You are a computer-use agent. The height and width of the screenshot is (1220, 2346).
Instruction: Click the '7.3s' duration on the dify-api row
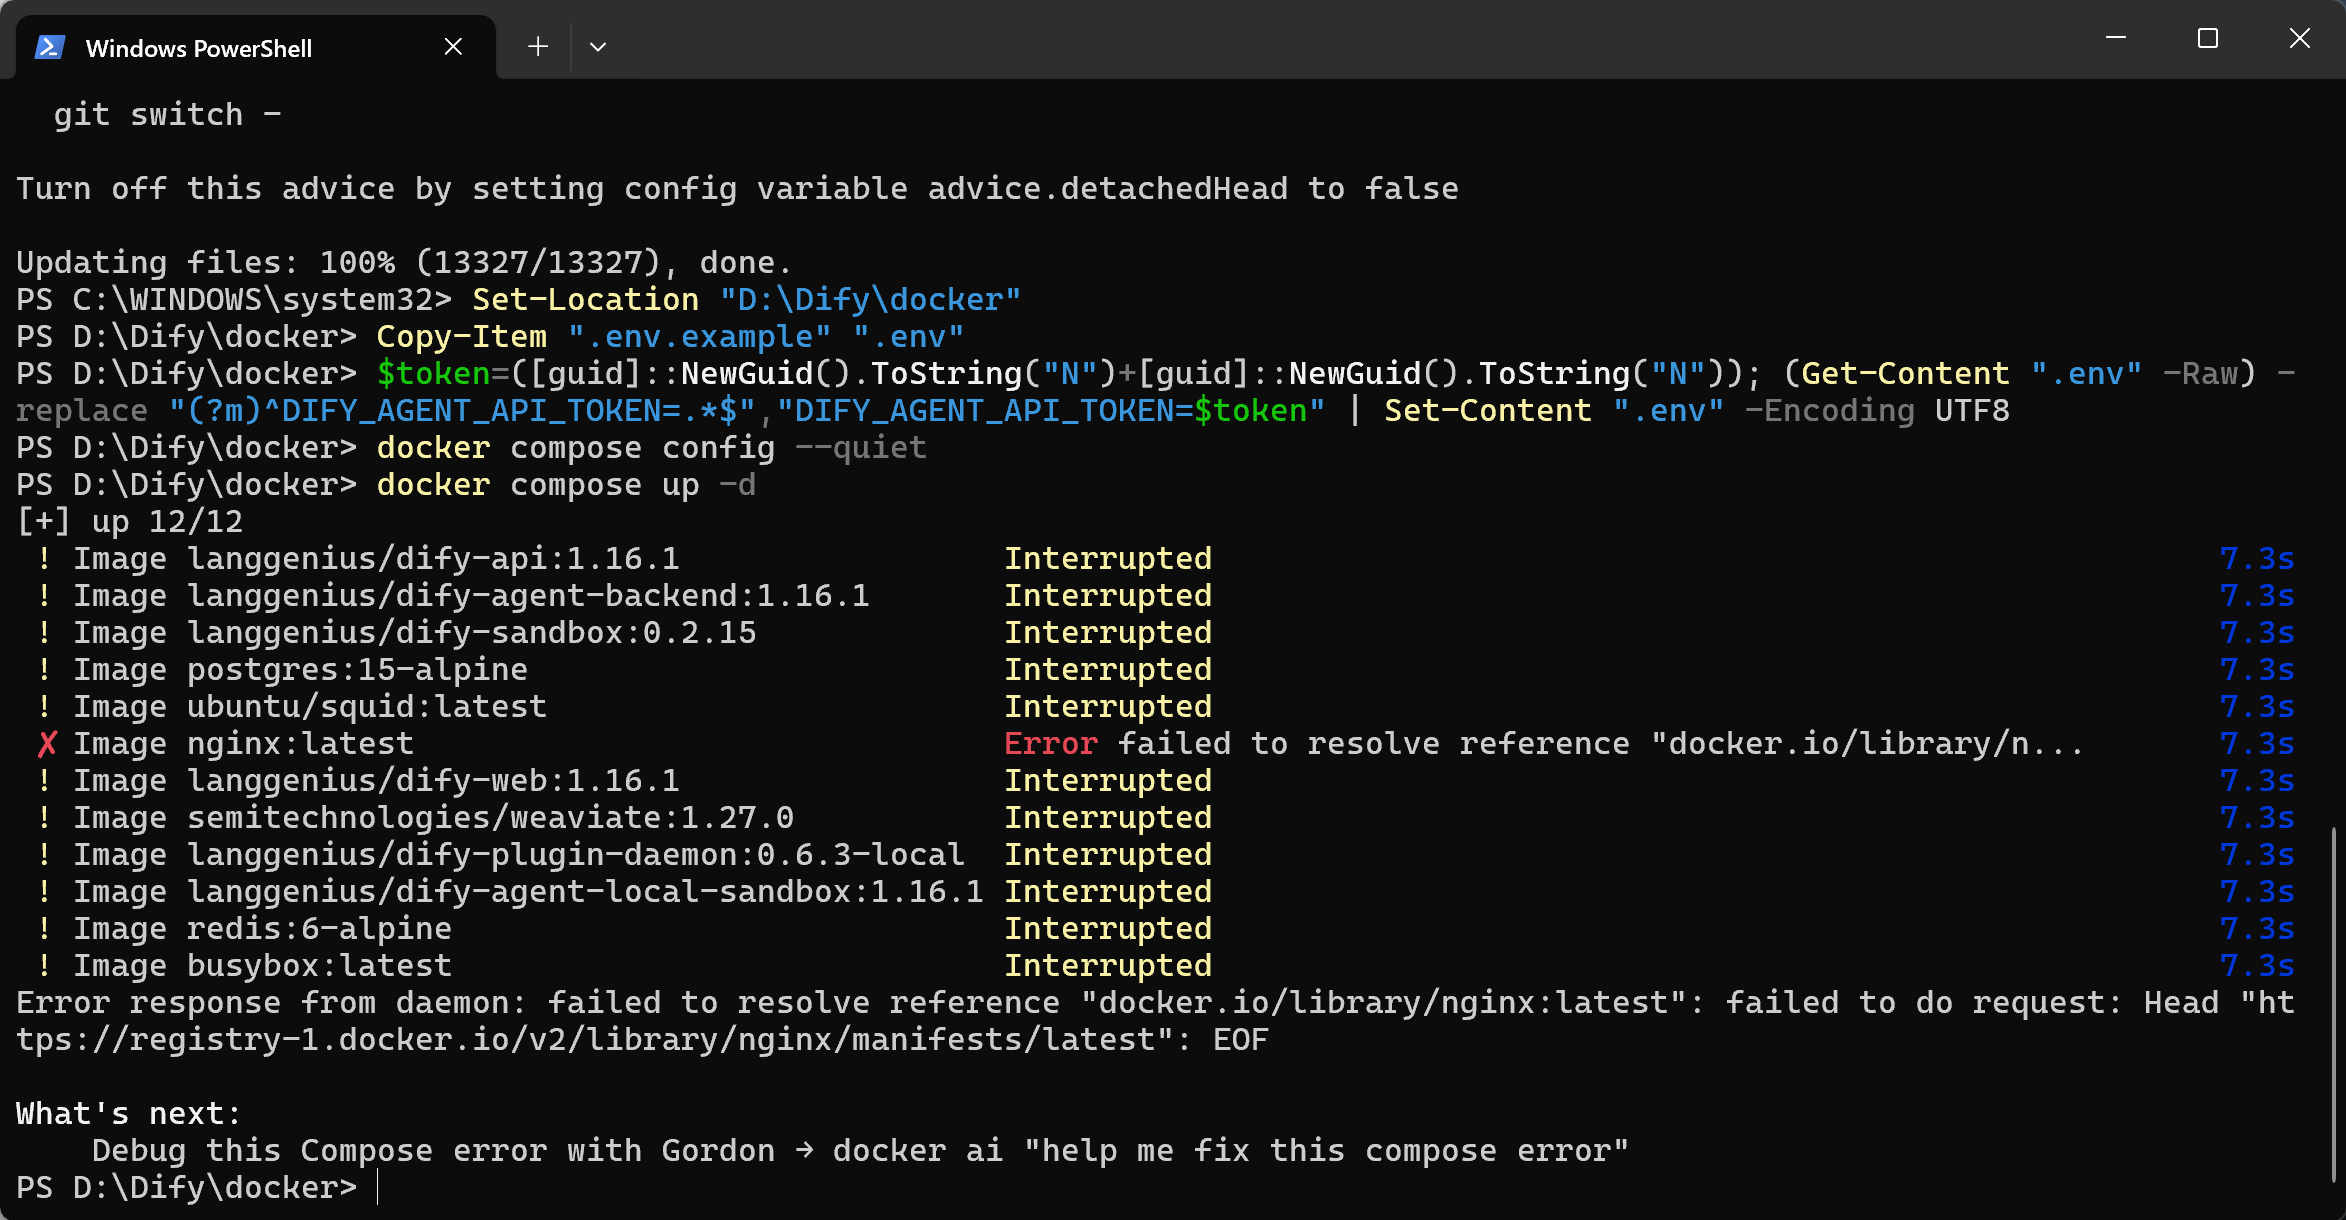point(2257,559)
